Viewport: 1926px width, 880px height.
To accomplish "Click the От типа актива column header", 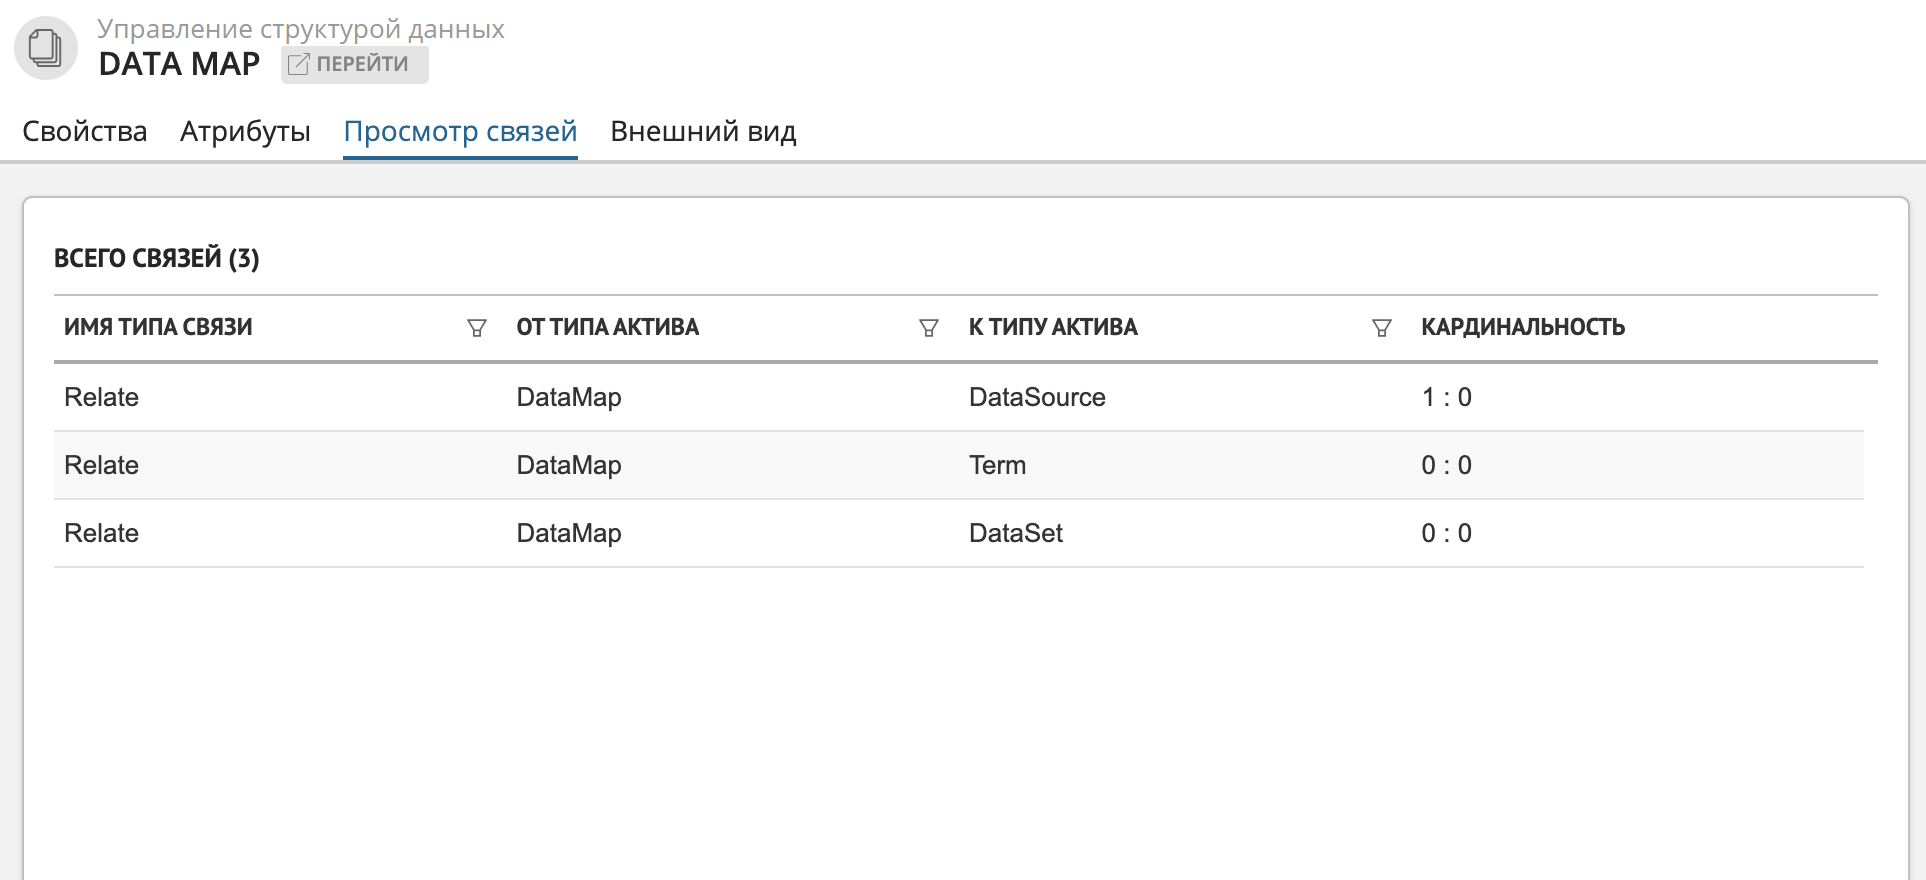I will click(607, 327).
